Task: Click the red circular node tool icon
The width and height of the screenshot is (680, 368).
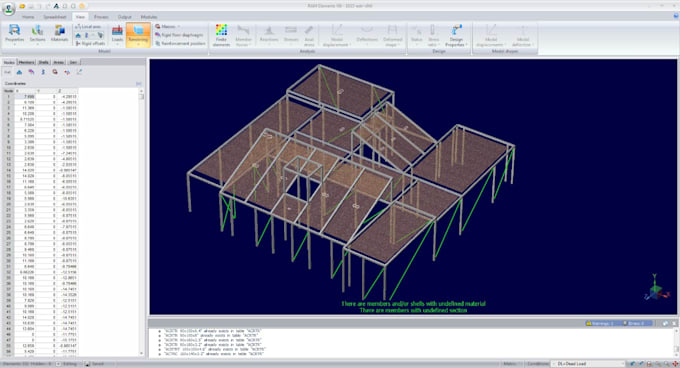Action: 55,72
